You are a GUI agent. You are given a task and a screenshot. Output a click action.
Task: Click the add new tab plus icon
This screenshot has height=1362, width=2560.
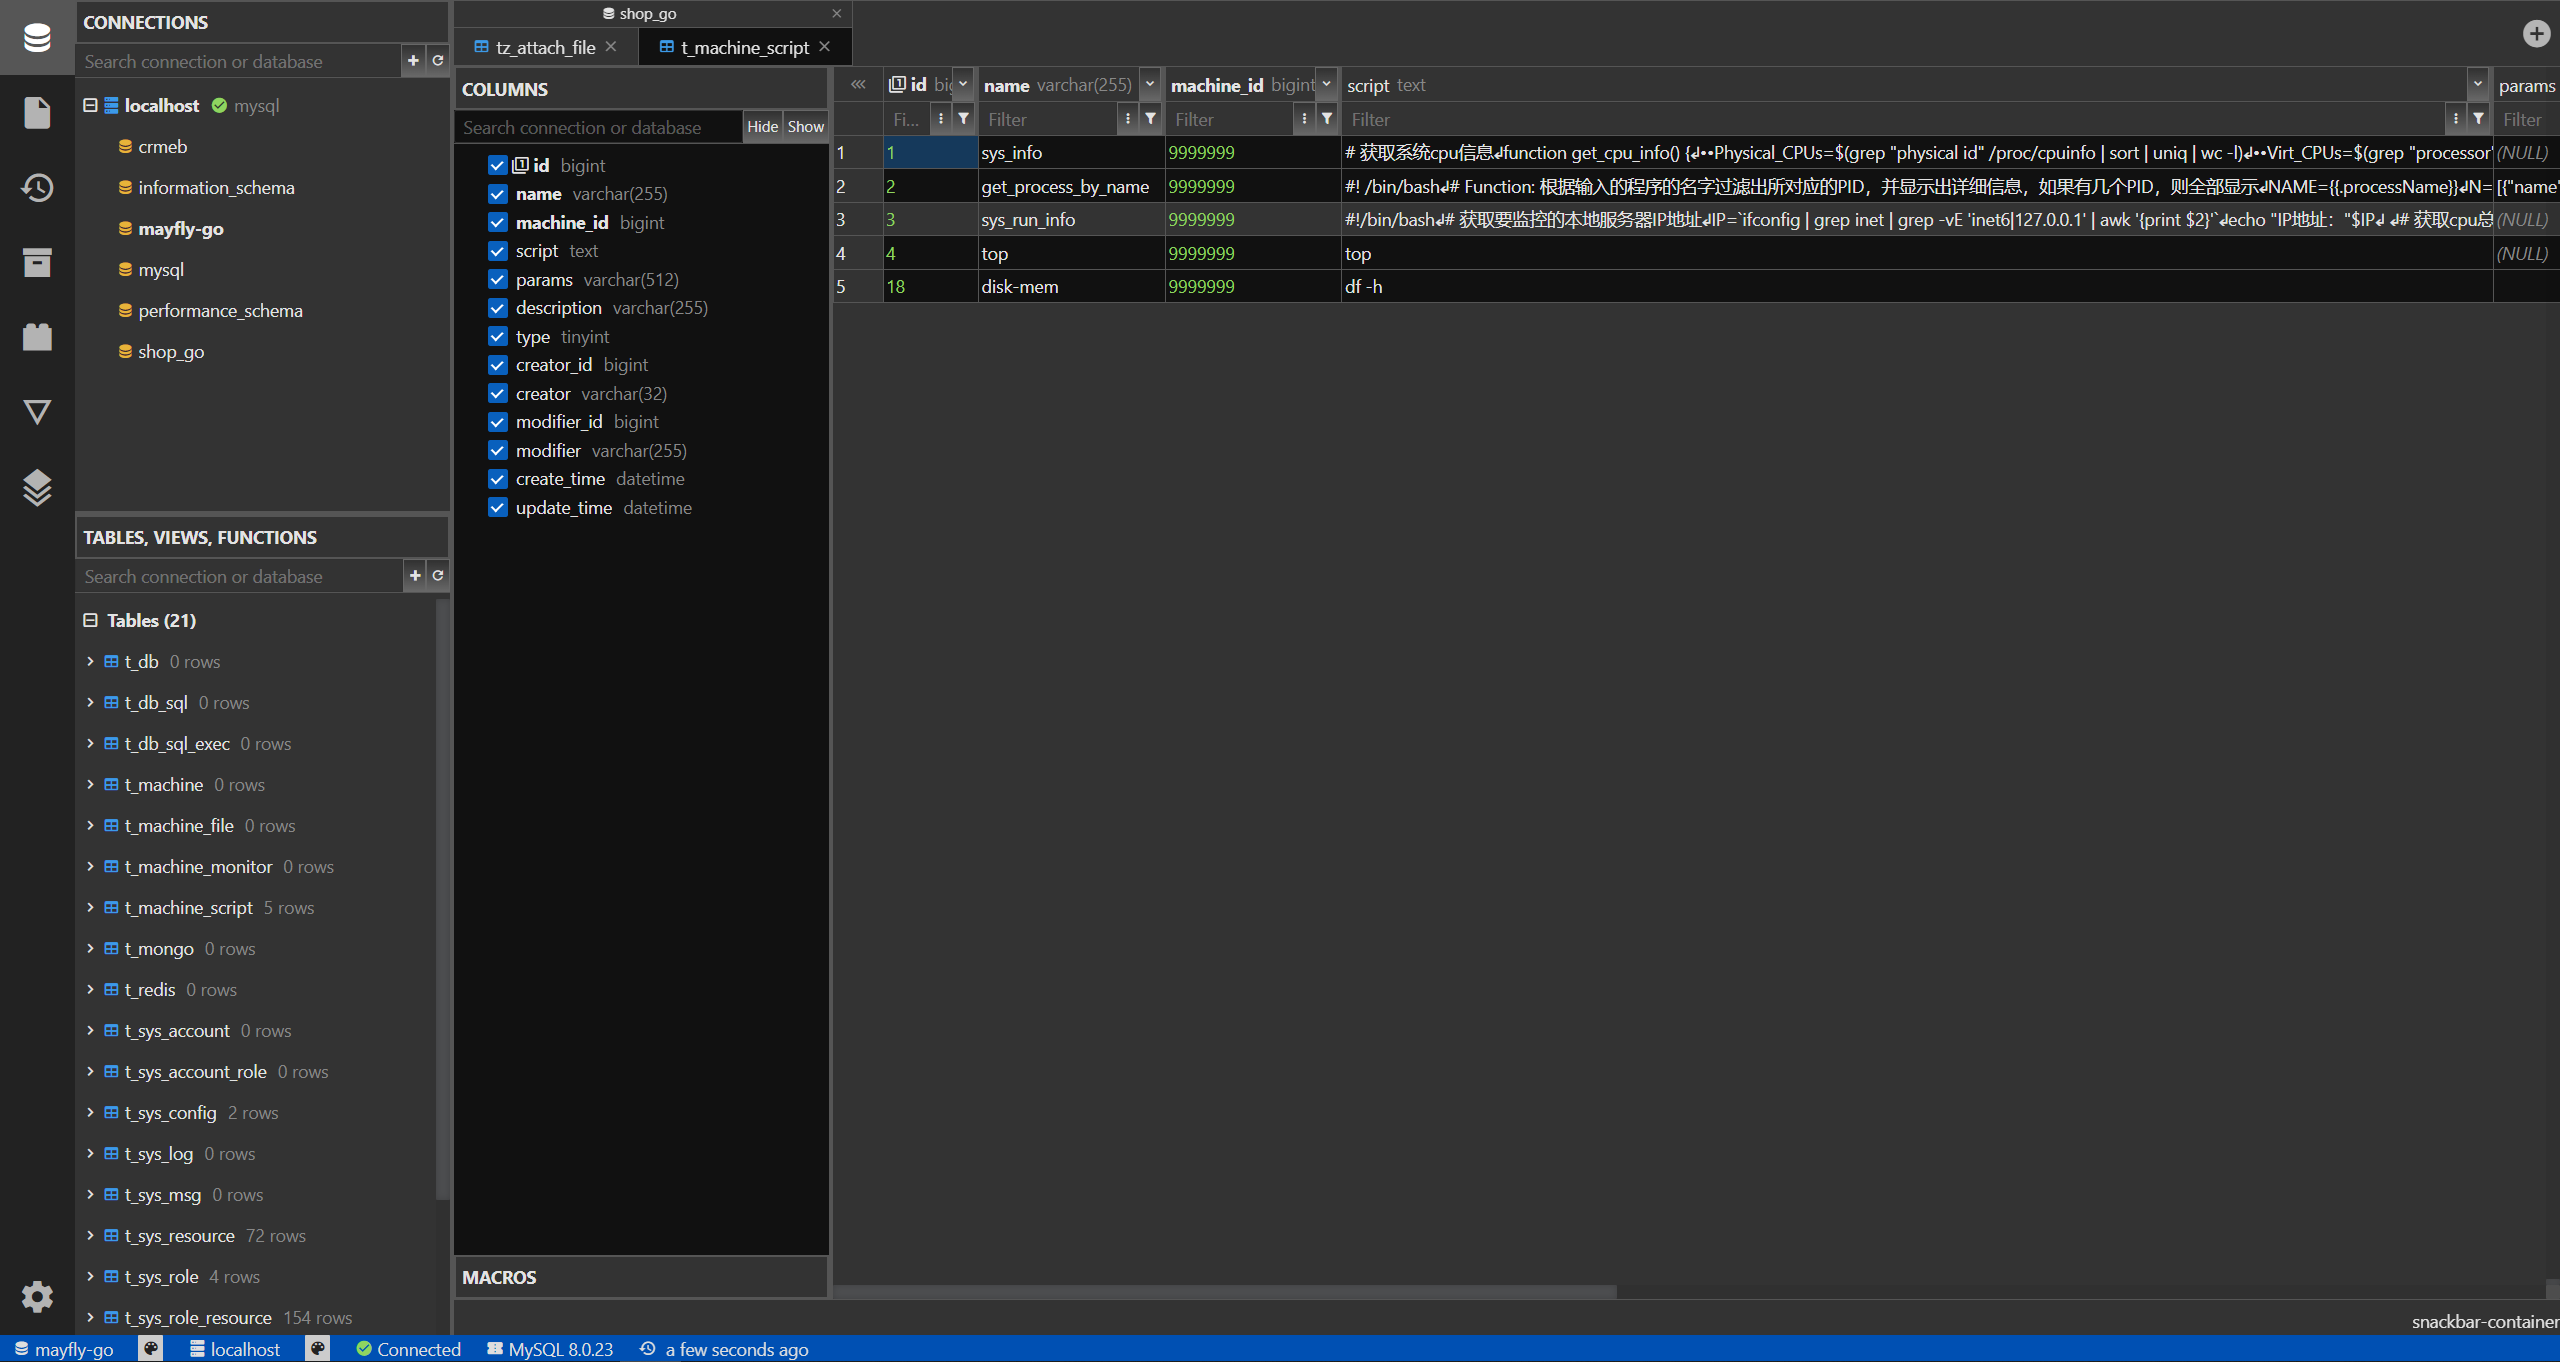[2536, 34]
